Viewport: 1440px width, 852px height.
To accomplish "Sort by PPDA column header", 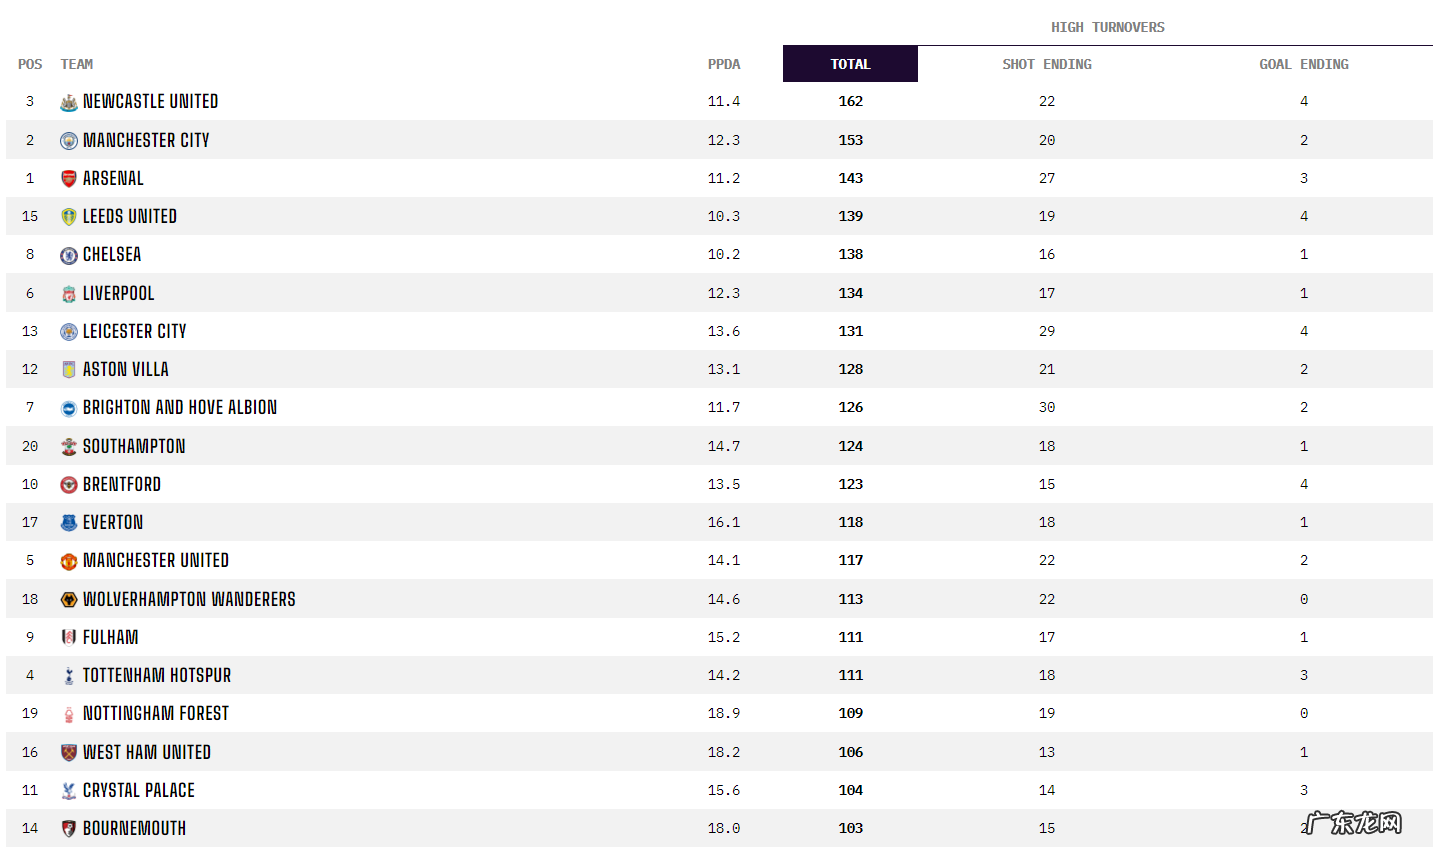I will 724,64.
